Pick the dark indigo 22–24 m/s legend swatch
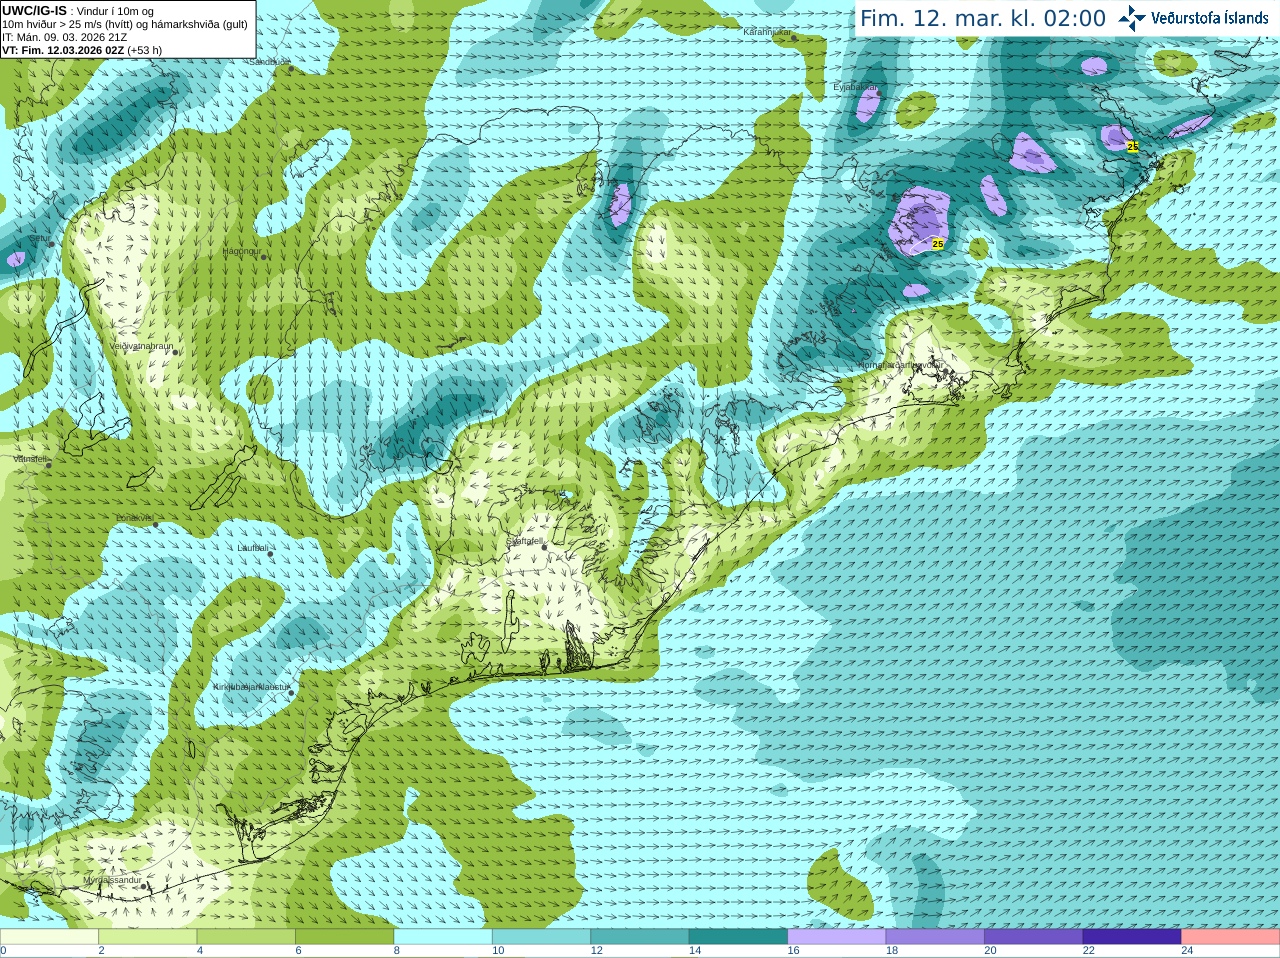This screenshot has height=958, width=1280. (x=1132, y=937)
